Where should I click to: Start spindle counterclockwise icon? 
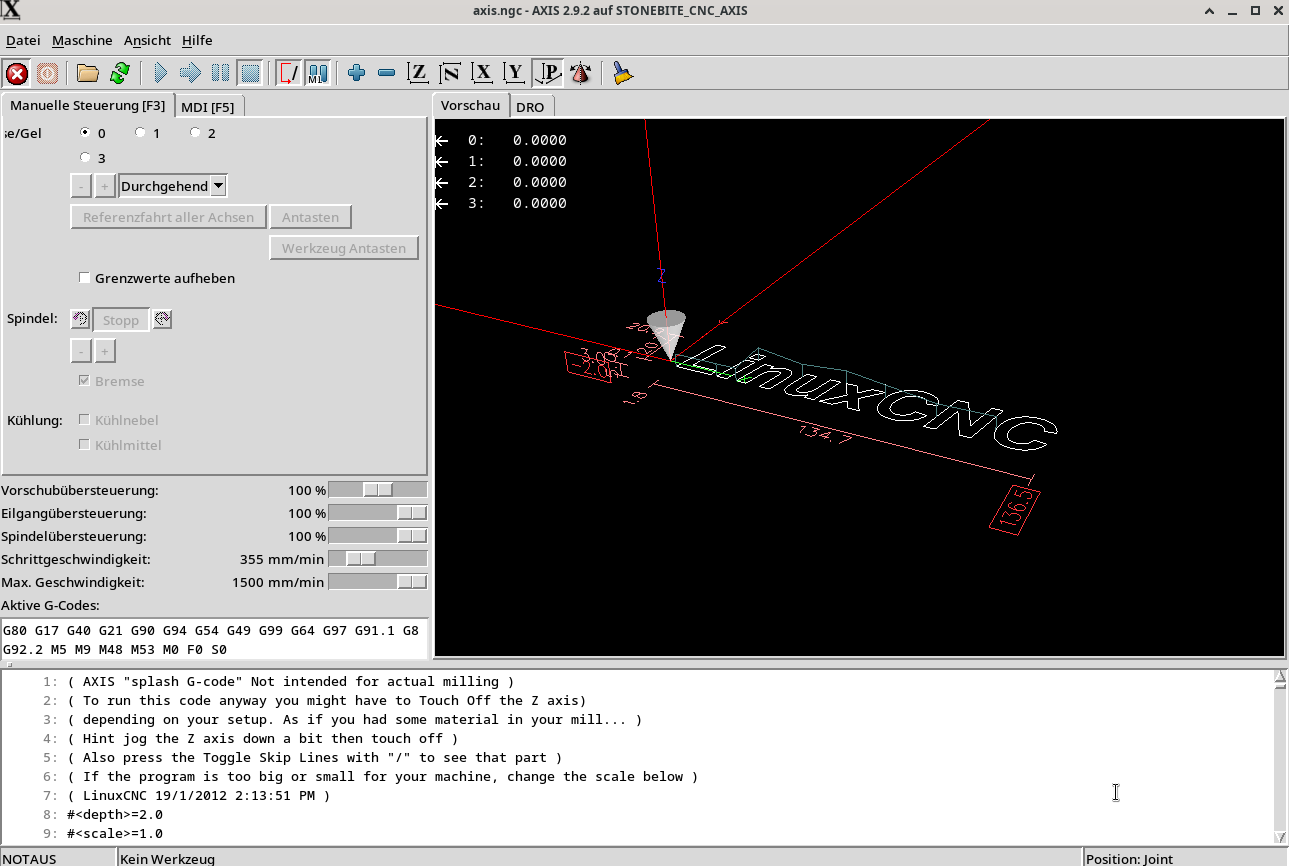coord(80,320)
